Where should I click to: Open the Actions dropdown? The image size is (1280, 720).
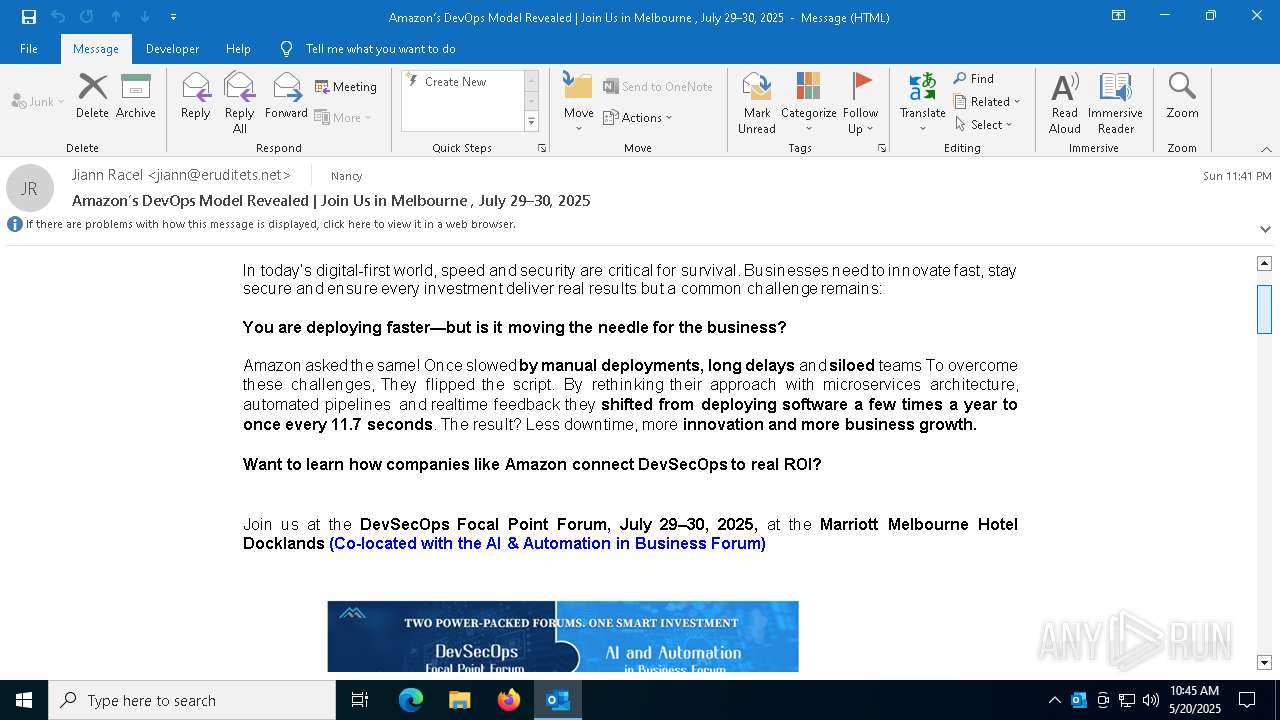[x=637, y=117]
